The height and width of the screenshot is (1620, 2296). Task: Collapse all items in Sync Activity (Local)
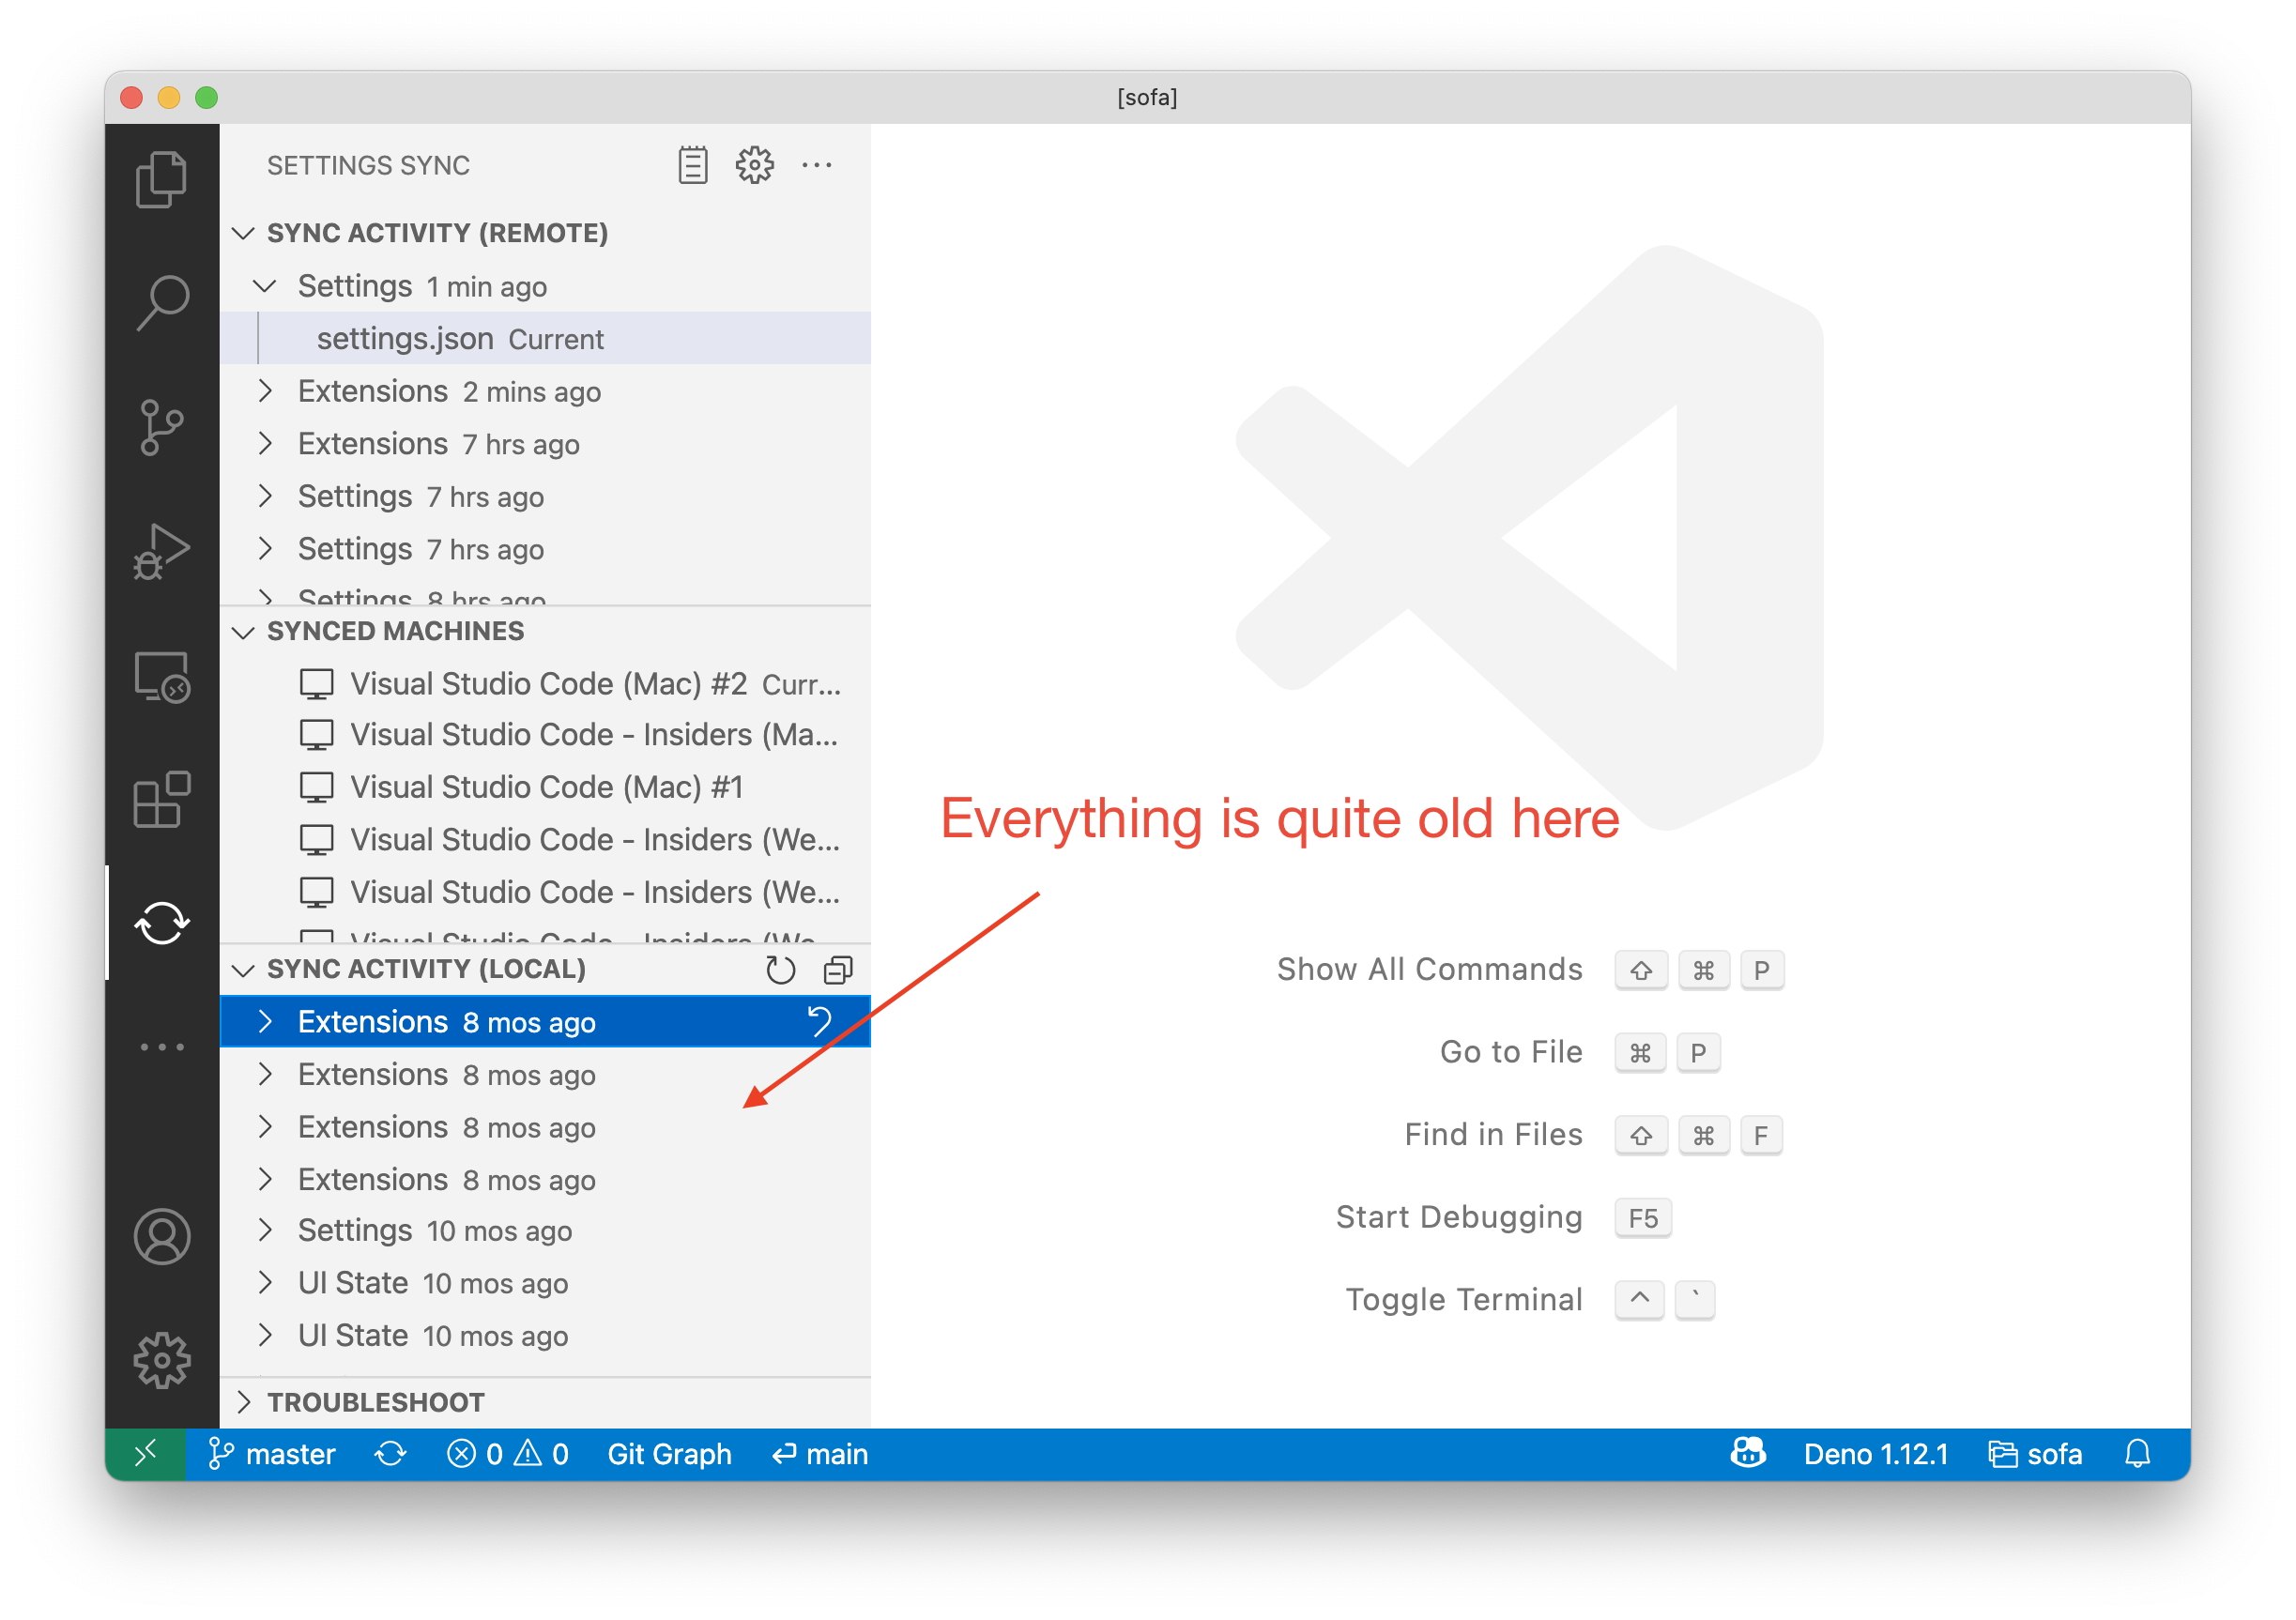click(x=837, y=969)
